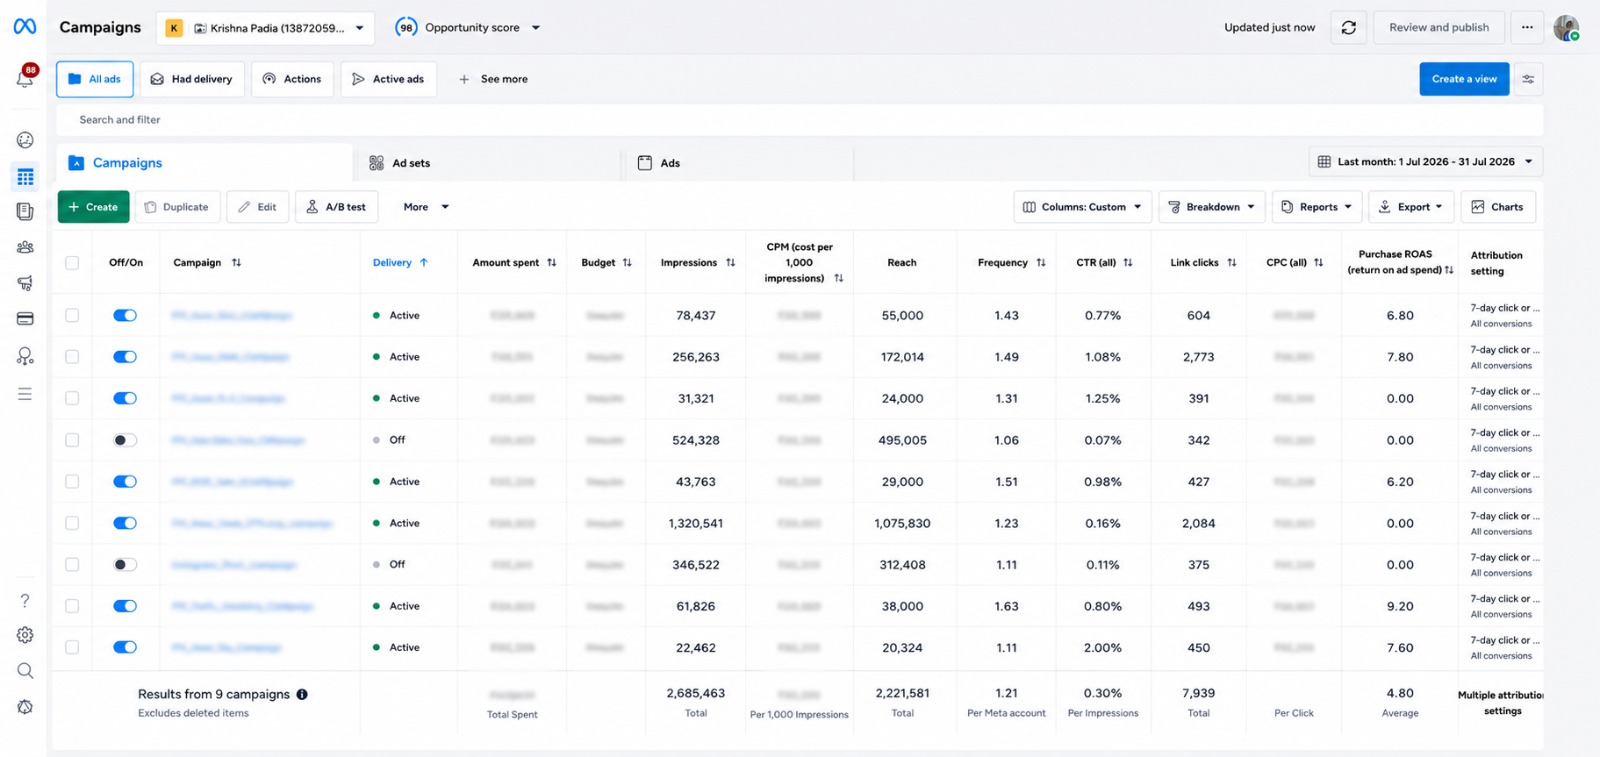Screen dimensions: 1600x757
Task: Open the view settings sliders icon
Action: (1528, 79)
